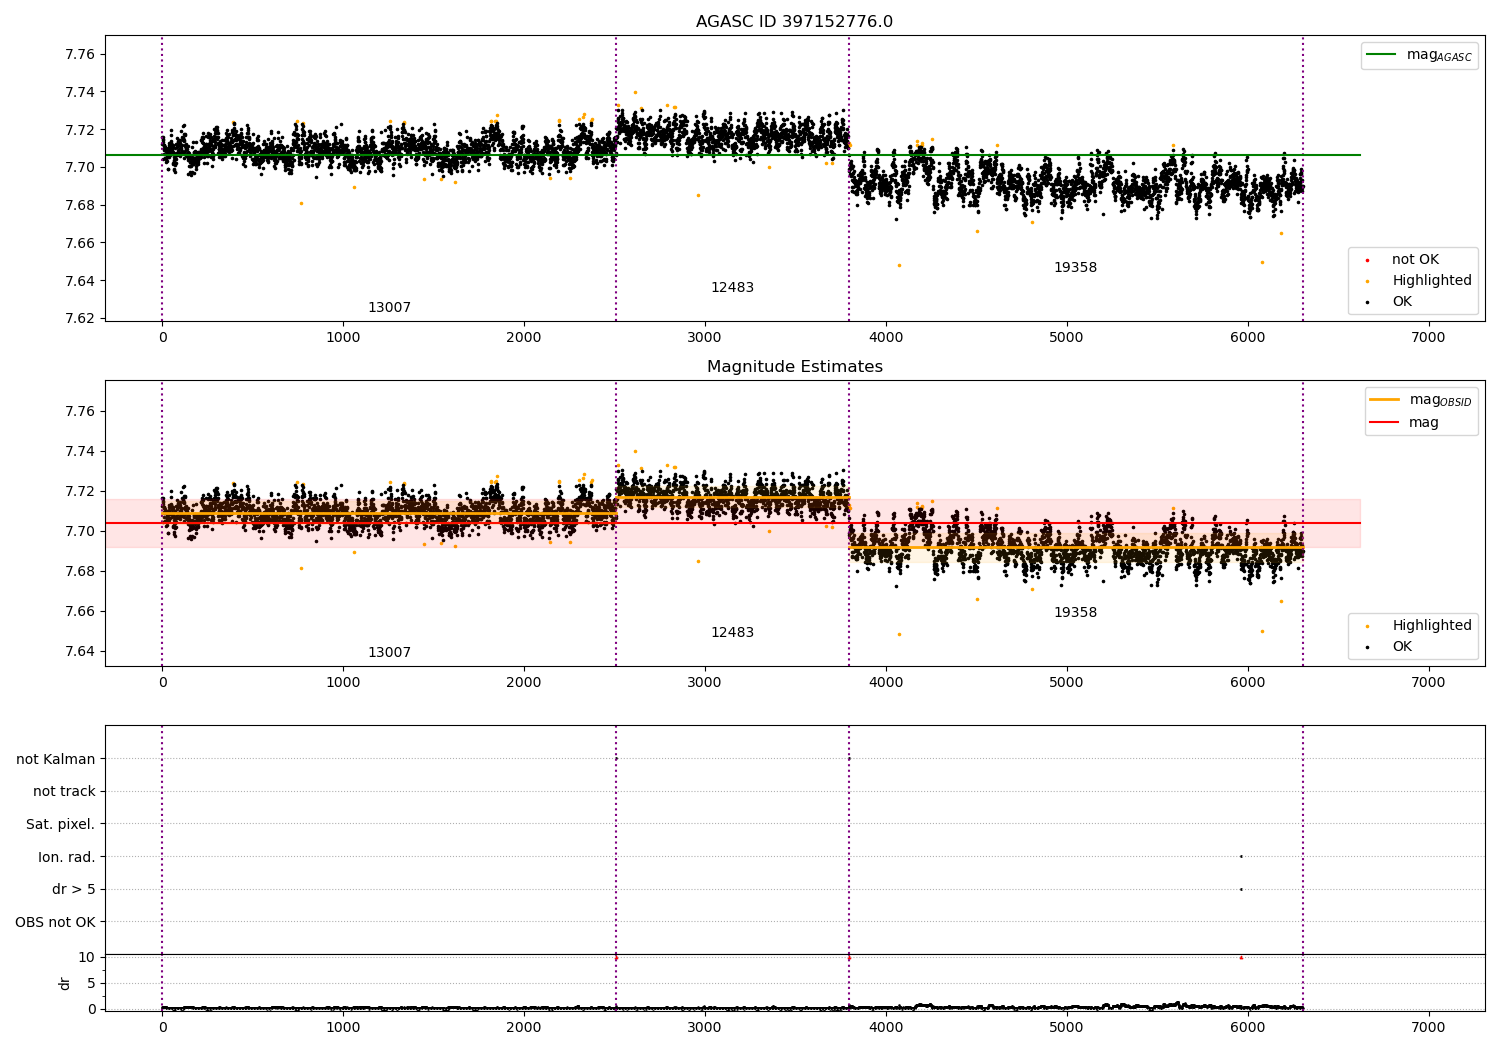Viewport: 1500px width, 1050px height.
Task: Click top plot y-axis tick '7.64'
Action: click(x=80, y=281)
